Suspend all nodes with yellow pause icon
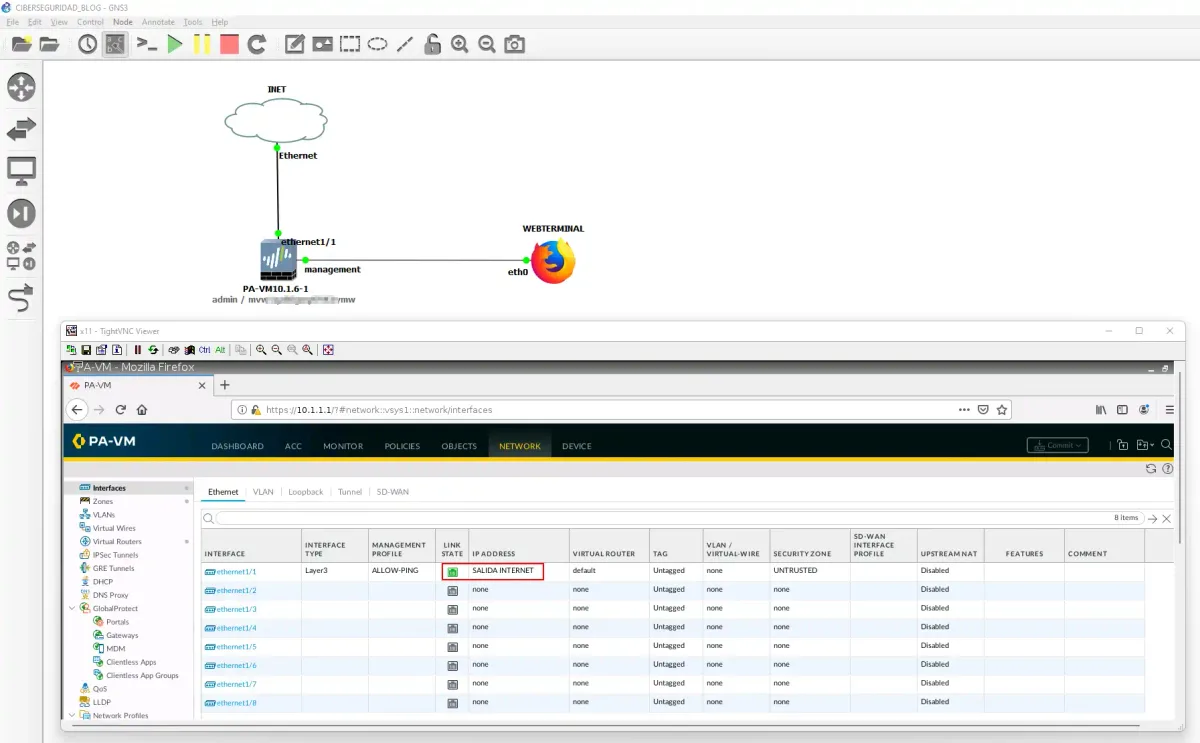This screenshot has width=1200, height=743. click(202, 44)
